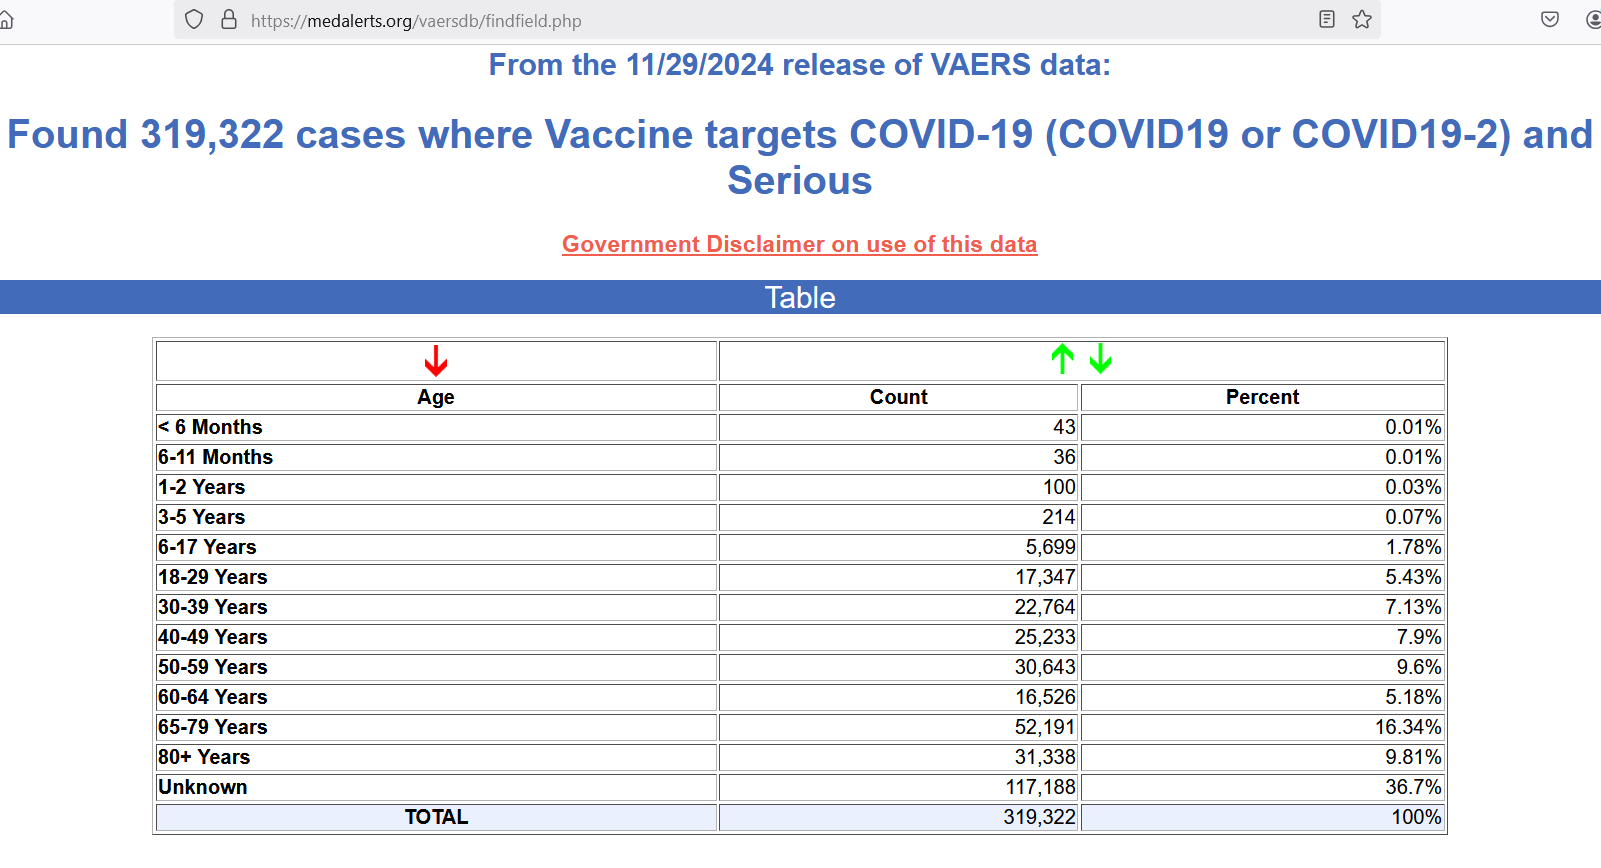Image resolution: width=1601 pixels, height=868 pixels.
Task: Click count value 117,188
Action: click(x=1040, y=787)
